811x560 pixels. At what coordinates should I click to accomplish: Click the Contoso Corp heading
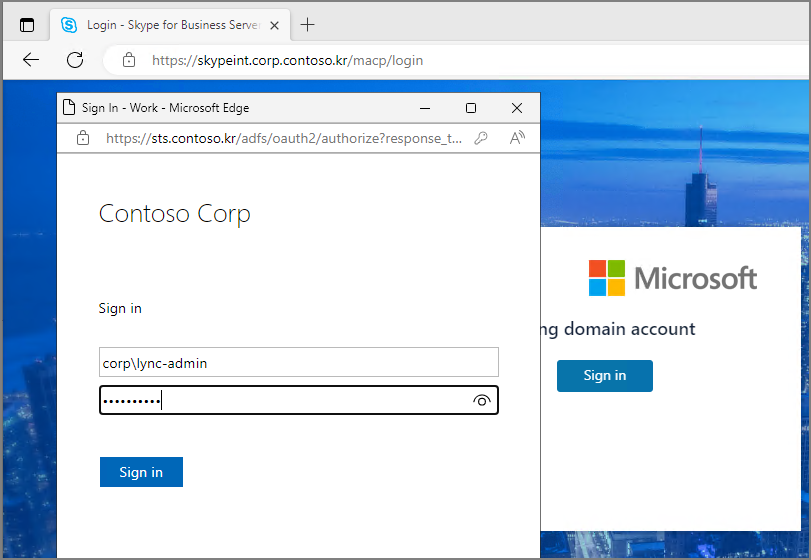[175, 214]
